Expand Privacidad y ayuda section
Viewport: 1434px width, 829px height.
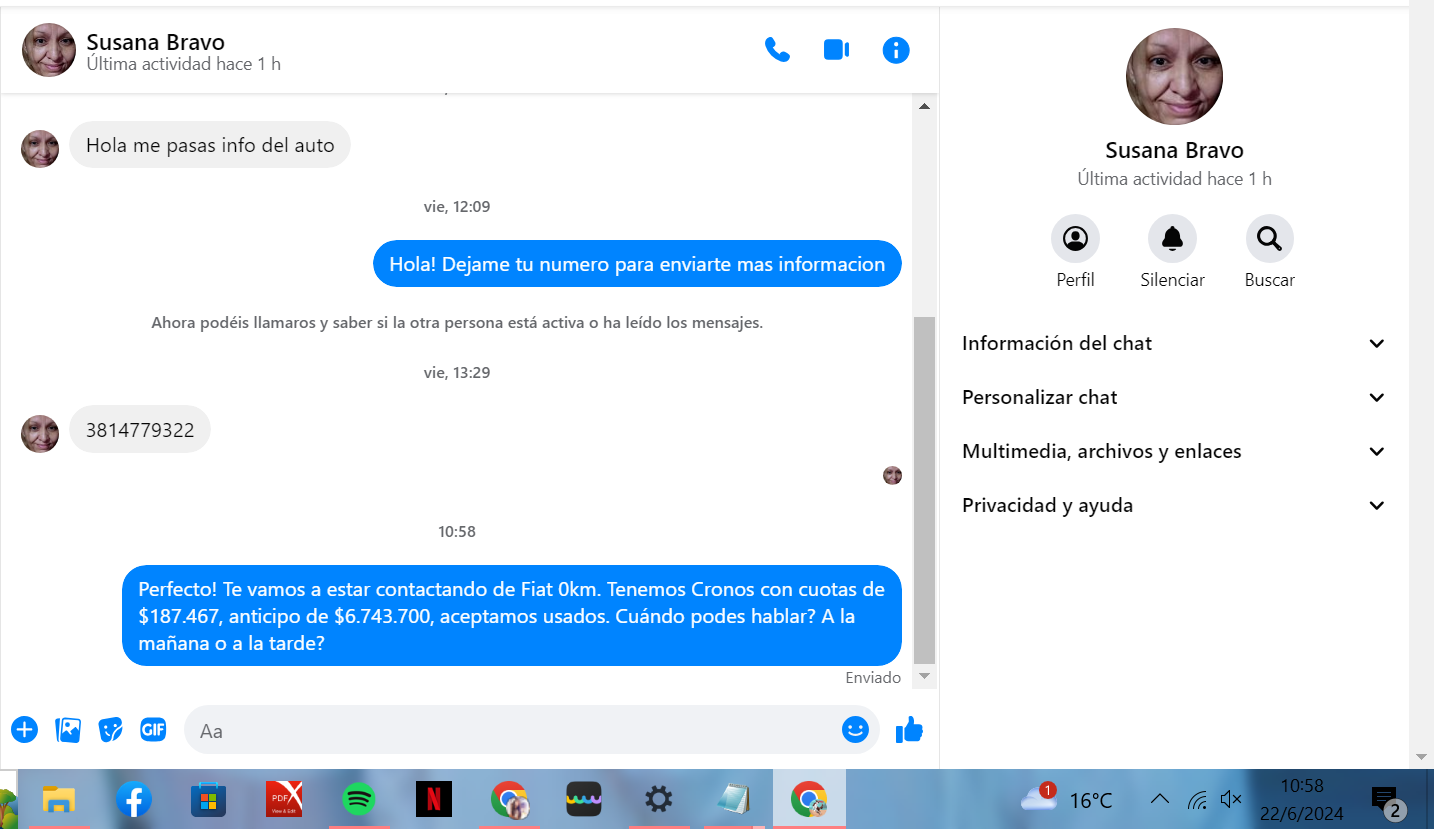pyautogui.click(x=1173, y=506)
